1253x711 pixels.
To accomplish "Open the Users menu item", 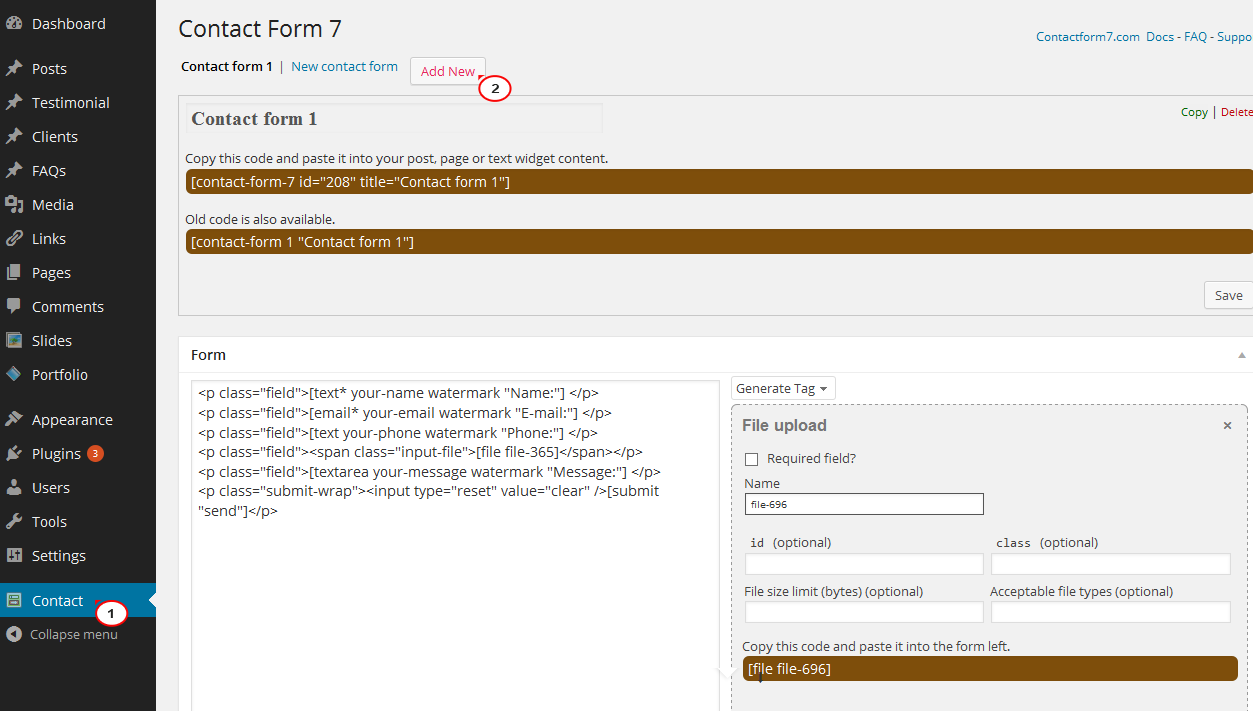I will [50, 488].
